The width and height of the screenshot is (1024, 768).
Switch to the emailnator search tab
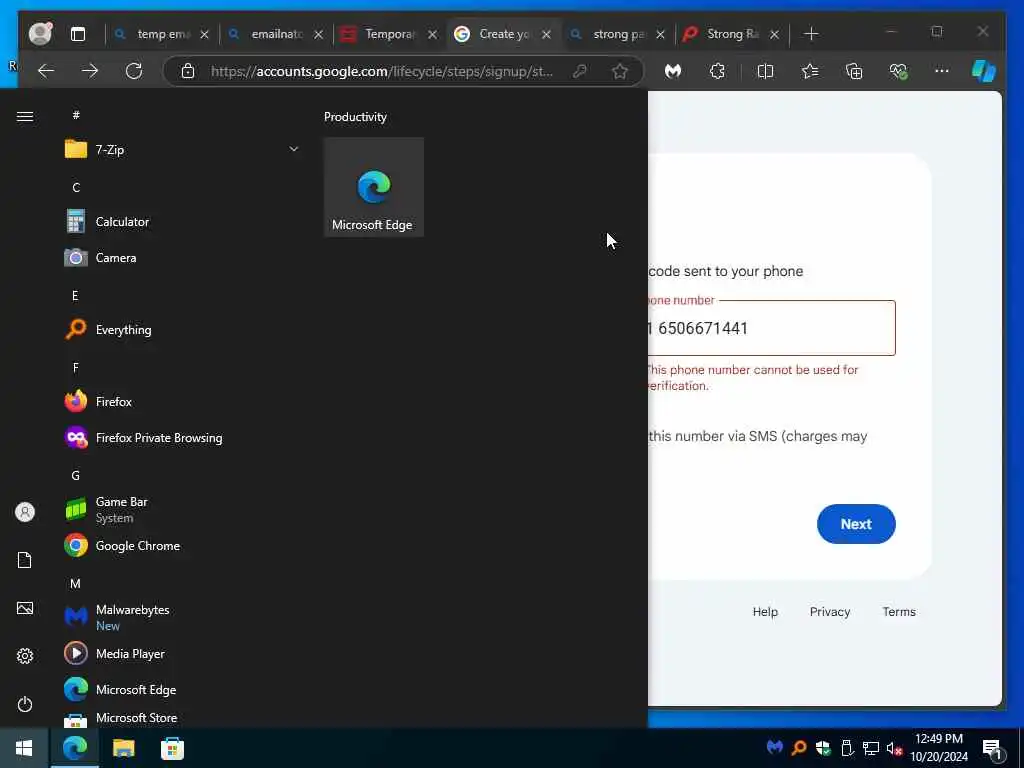(275, 34)
